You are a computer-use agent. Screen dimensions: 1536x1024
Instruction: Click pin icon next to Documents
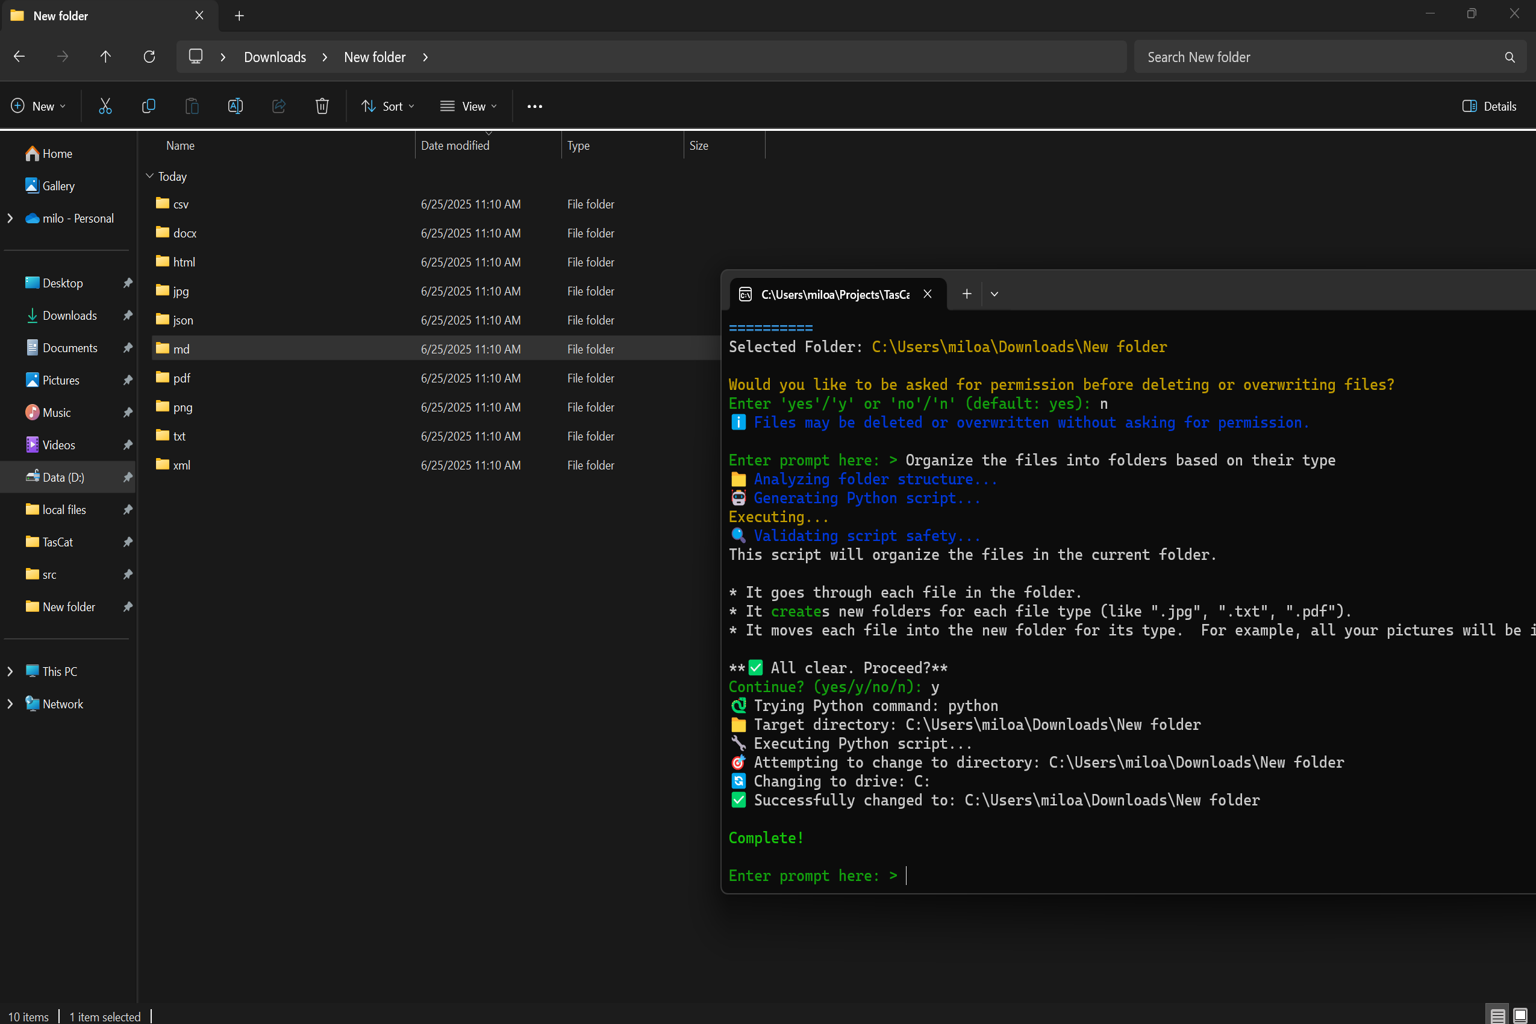pyautogui.click(x=128, y=348)
